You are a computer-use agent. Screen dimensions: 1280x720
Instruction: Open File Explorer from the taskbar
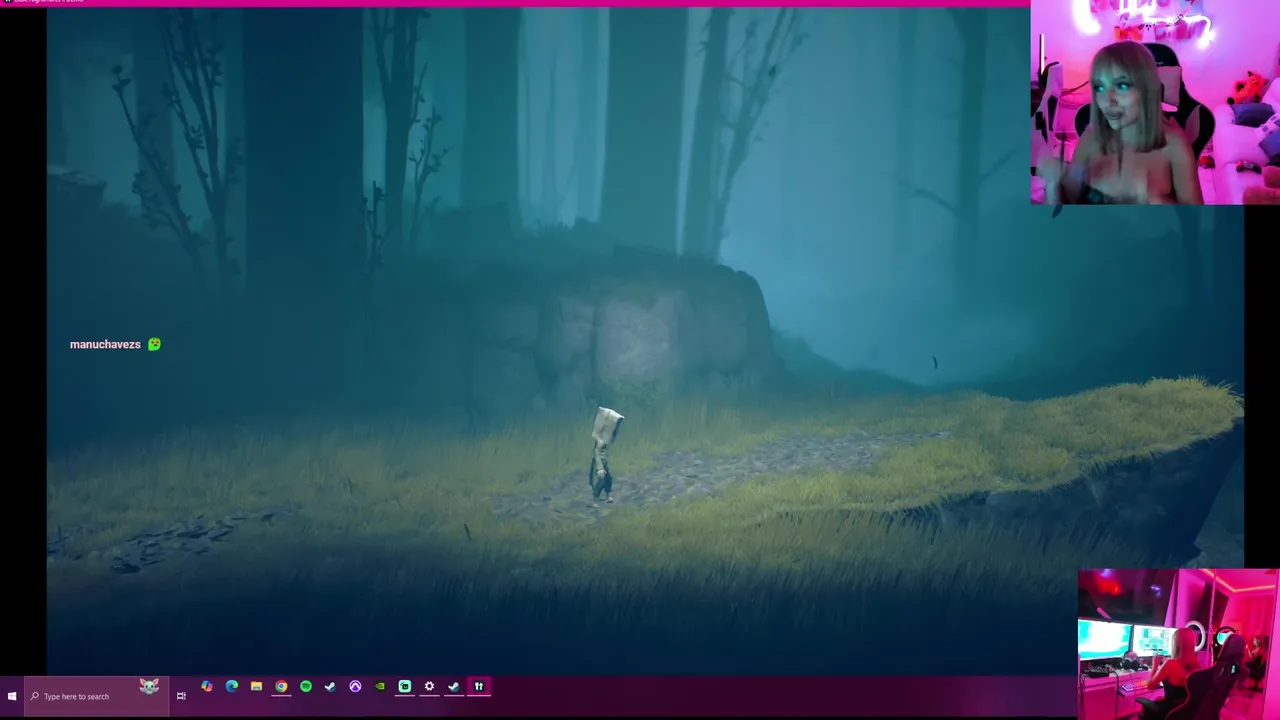[257, 687]
